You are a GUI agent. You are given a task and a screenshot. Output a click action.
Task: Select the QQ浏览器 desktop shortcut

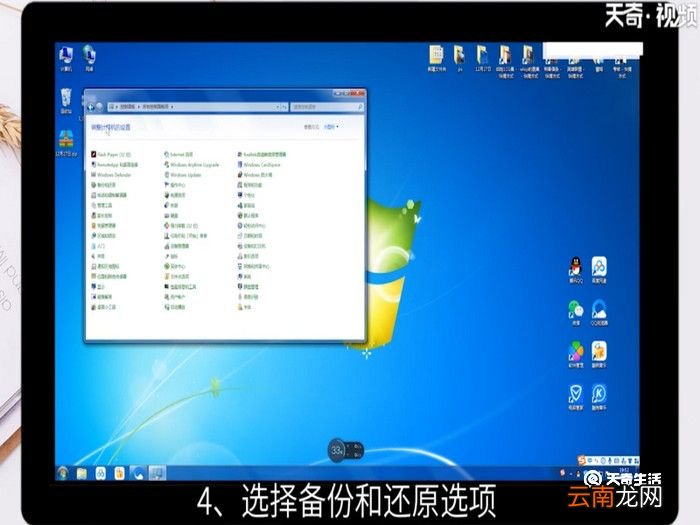pos(599,312)
